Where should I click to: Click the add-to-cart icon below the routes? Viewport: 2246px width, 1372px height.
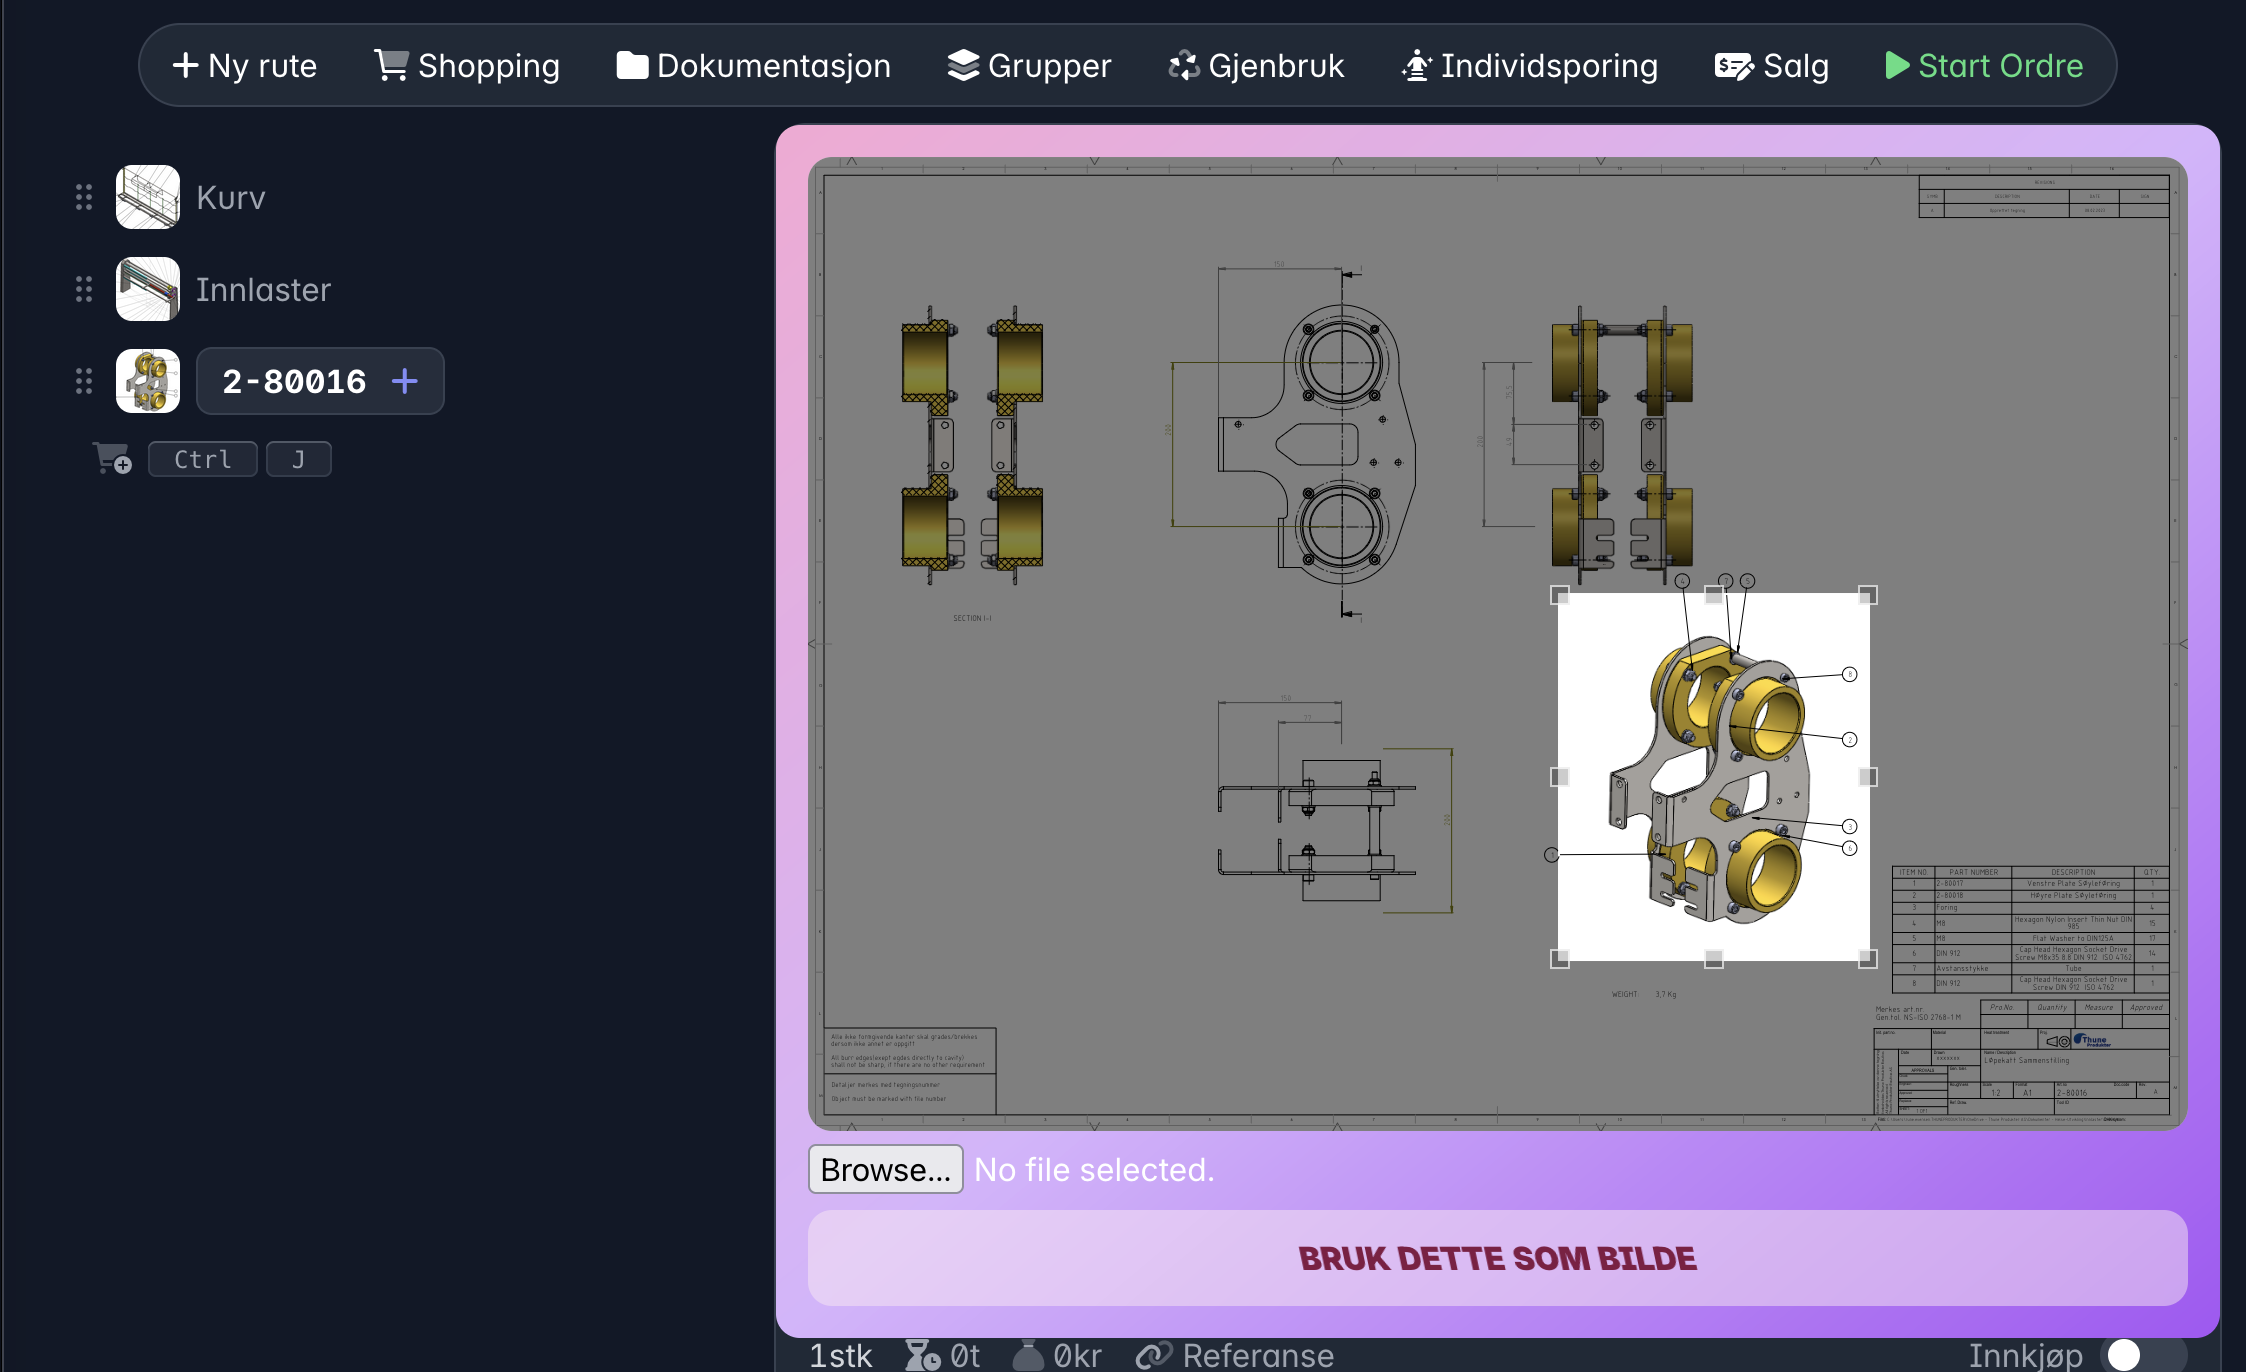click(112, 458)
